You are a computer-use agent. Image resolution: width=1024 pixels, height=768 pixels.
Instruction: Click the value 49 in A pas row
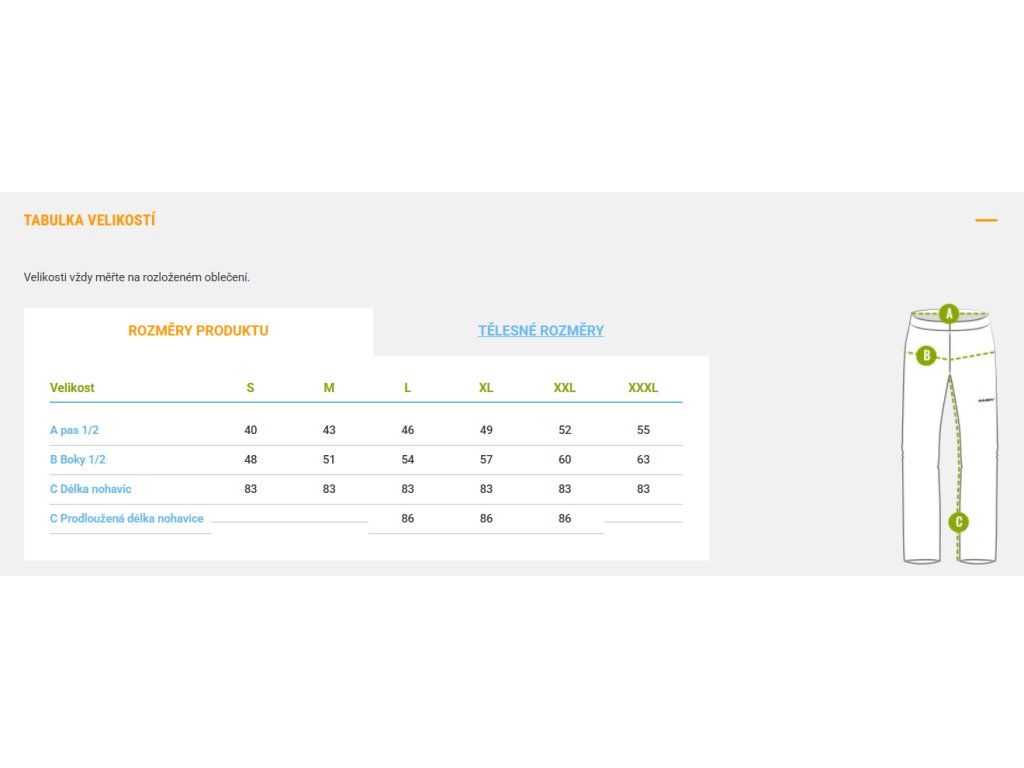[x=486, y=430]
